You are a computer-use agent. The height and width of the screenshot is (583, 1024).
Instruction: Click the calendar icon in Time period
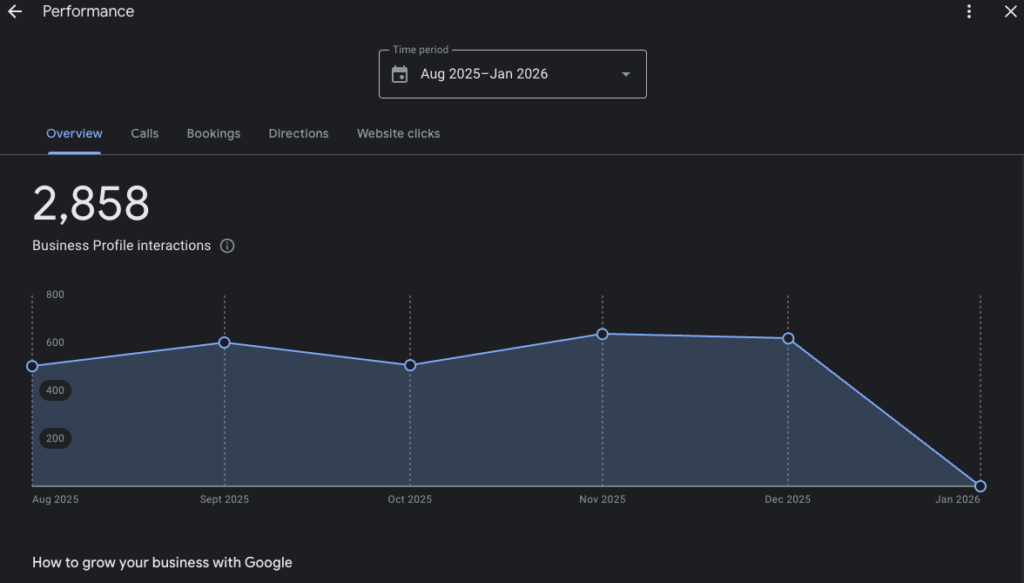tap(400, 74)
